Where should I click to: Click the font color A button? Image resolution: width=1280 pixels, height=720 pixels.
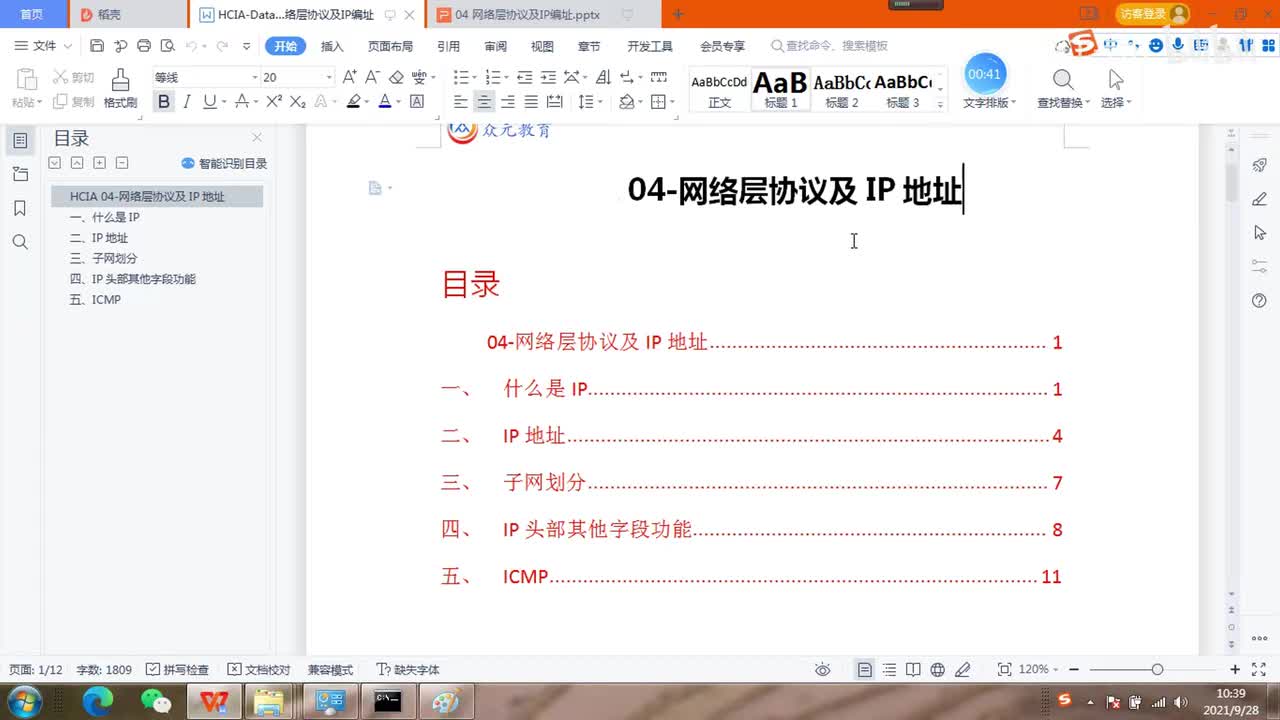pos(384,102)
